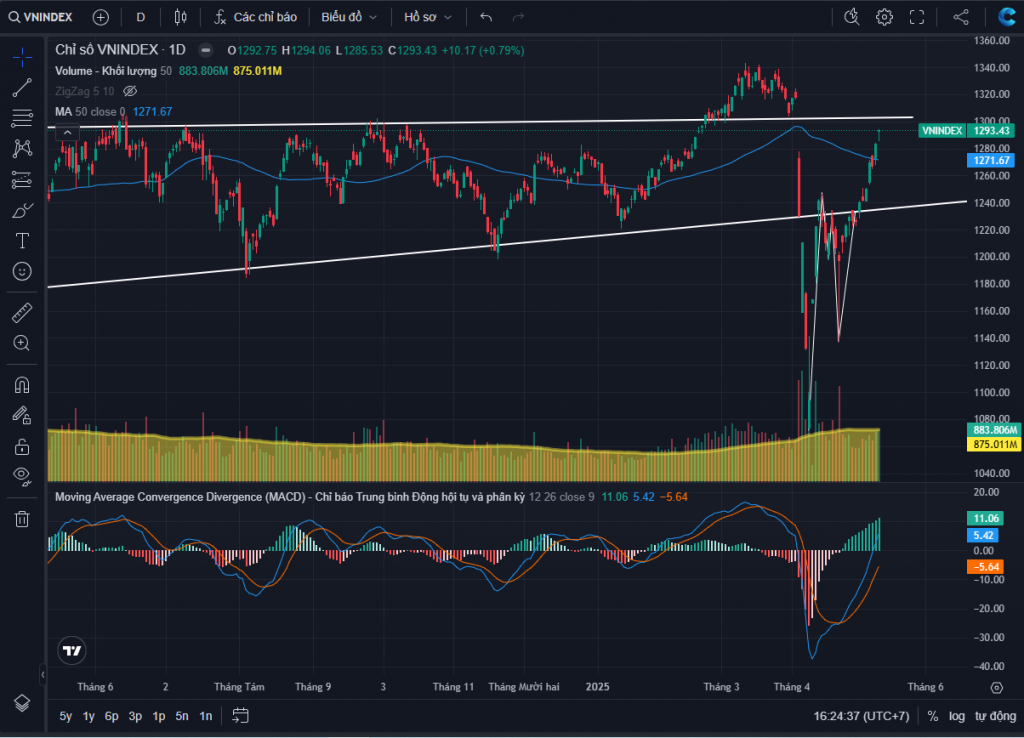Click the add symbol compare plus icon
This screenshot has width=1024, height=738.
[101, 17]
